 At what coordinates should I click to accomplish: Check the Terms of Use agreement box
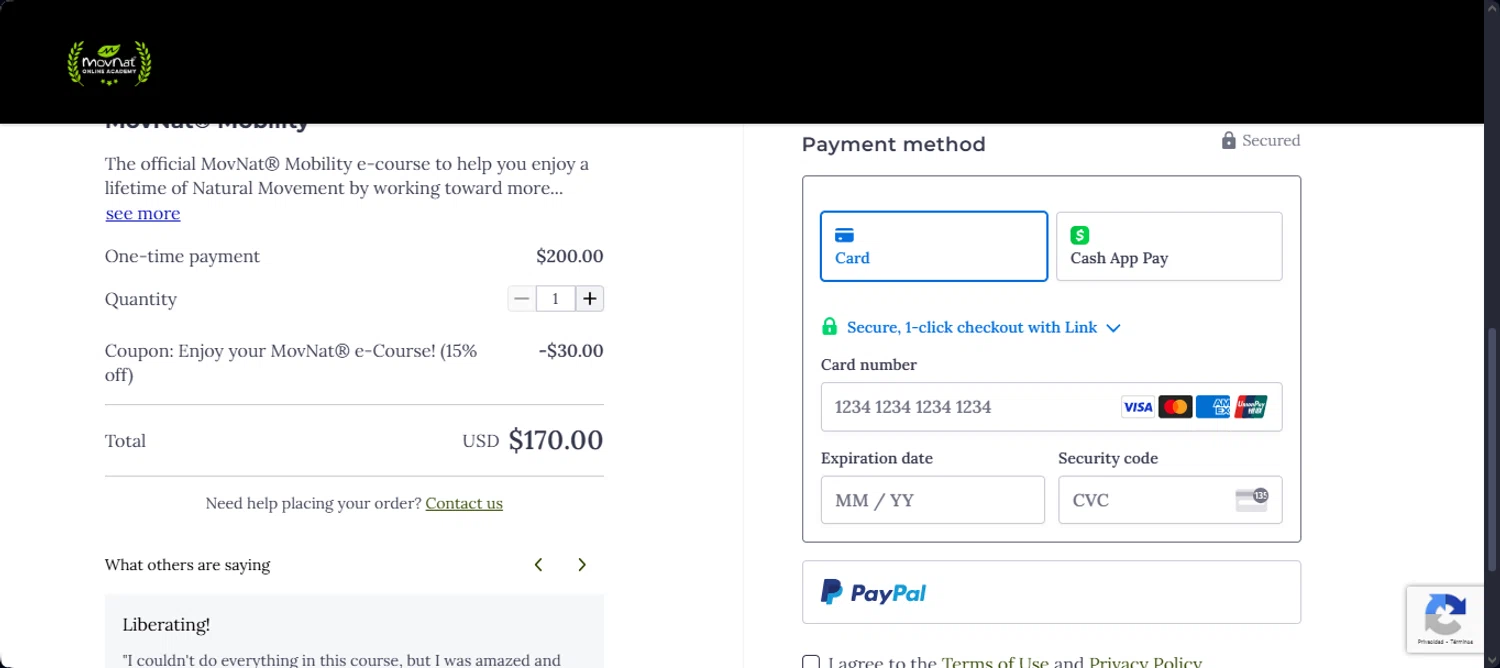tap(811, 662)
